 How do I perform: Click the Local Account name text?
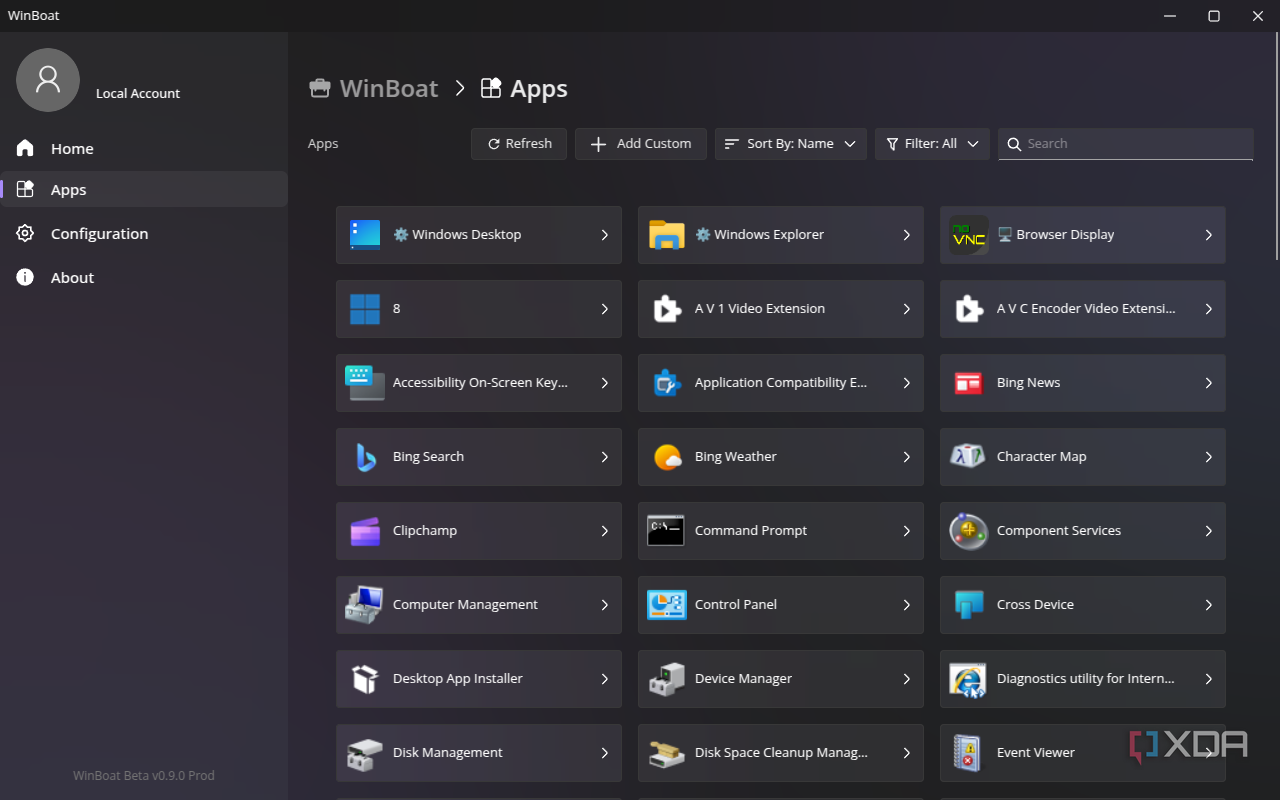pos(138,93)
